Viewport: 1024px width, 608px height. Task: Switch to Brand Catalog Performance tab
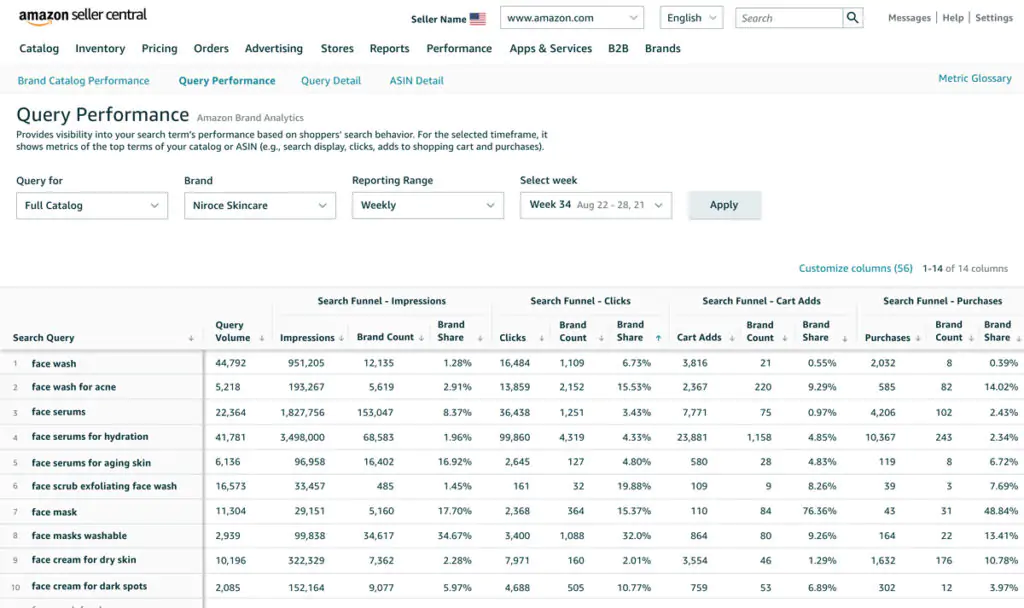point(84,81)
